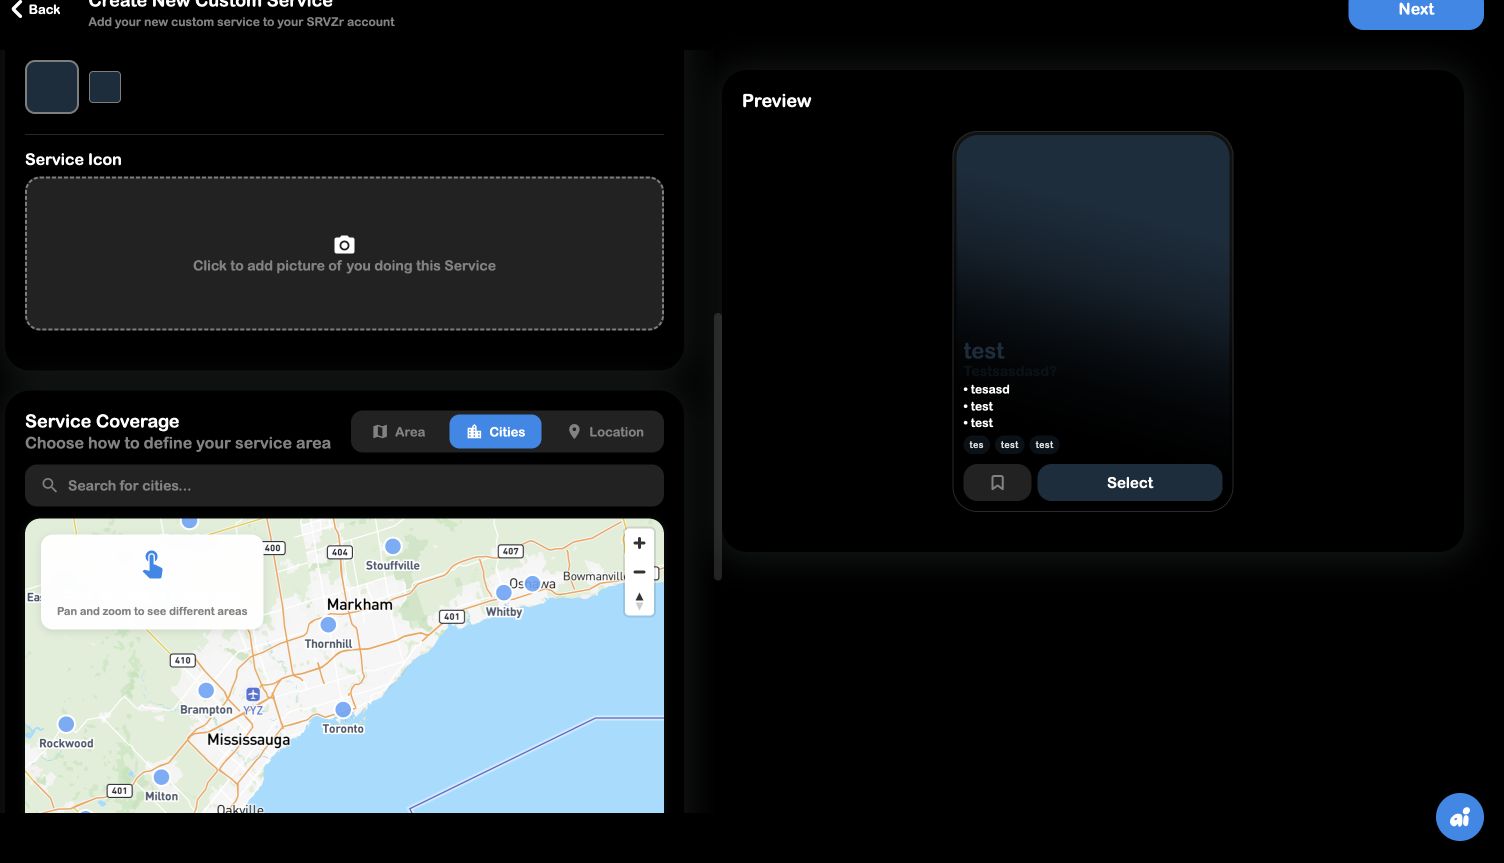Click the bookmark icon in the preview
The height and width of the screenshot is (863, 1504).
997,483
